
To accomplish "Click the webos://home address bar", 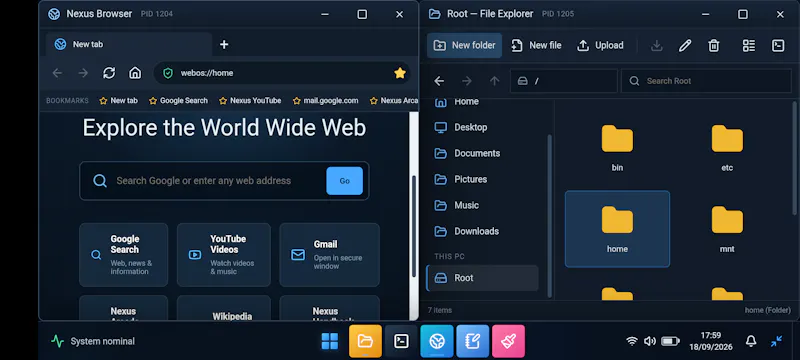I will coord(282,73).
